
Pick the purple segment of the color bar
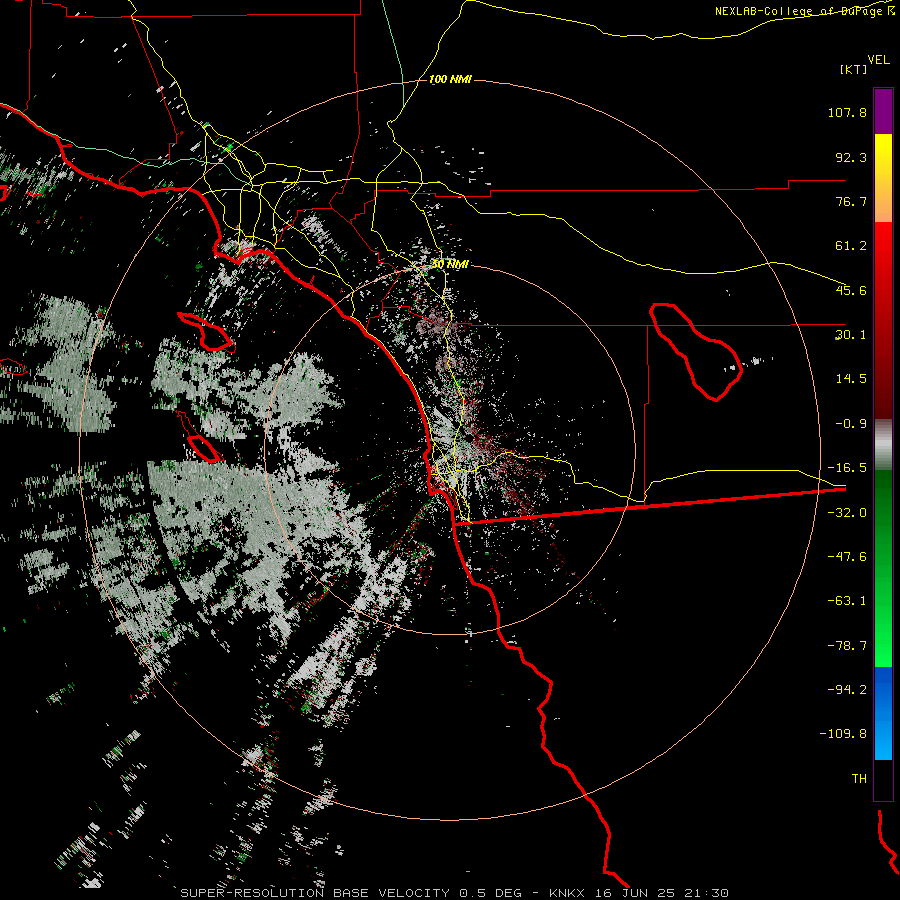tap(883, 111)
